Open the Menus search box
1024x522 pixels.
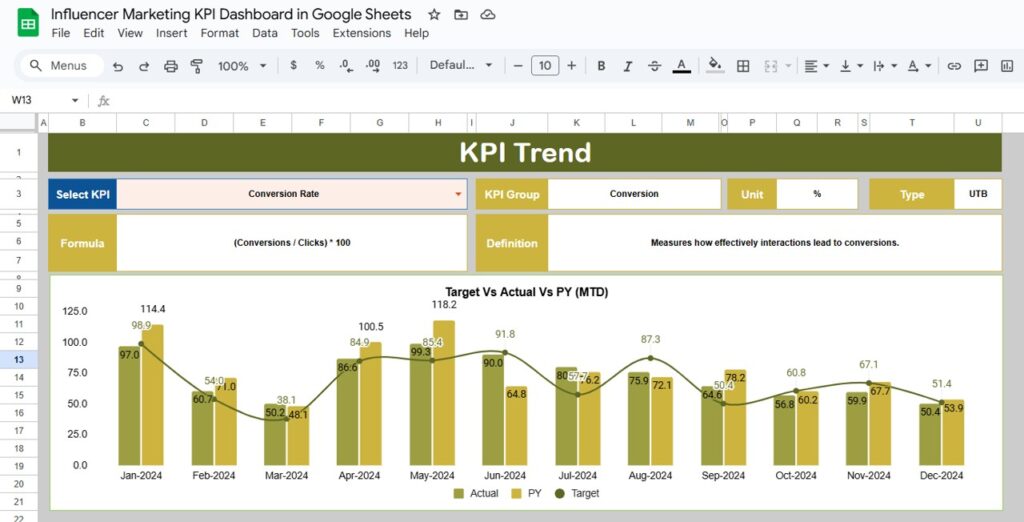[x=61, y=65]
